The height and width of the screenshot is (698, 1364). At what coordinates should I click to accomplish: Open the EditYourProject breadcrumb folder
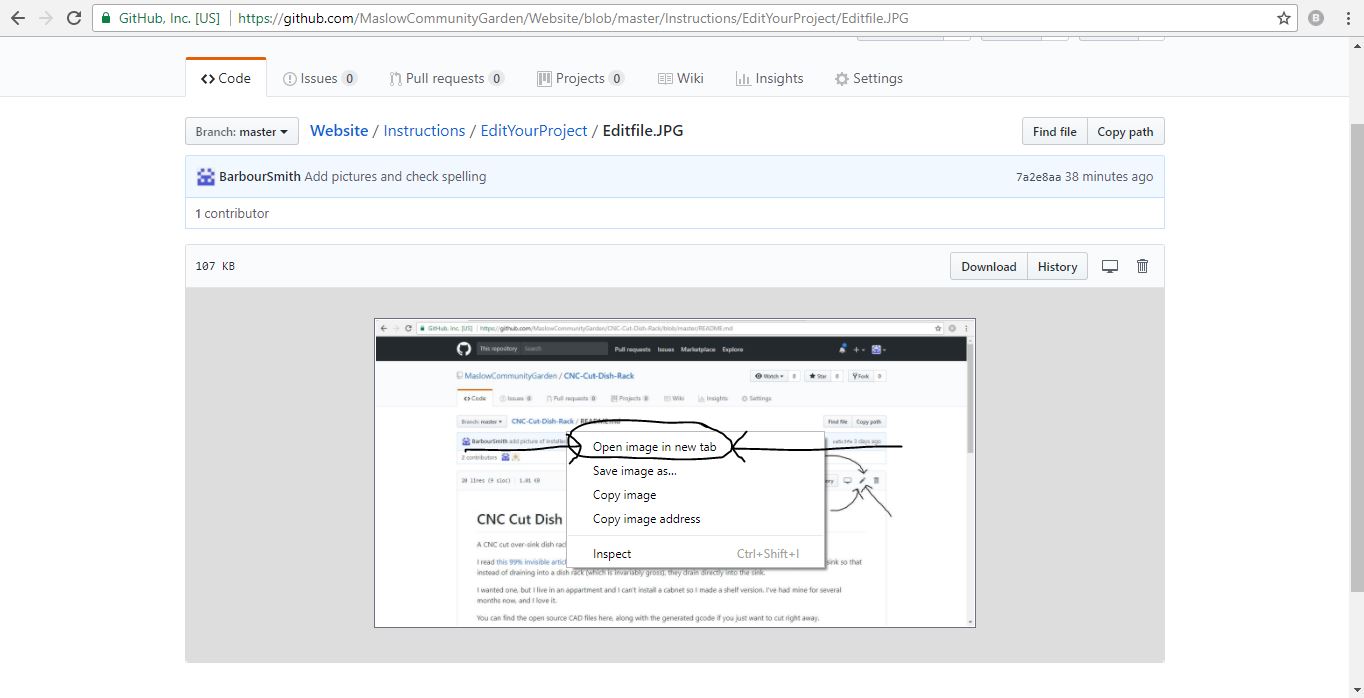point(534,131)
